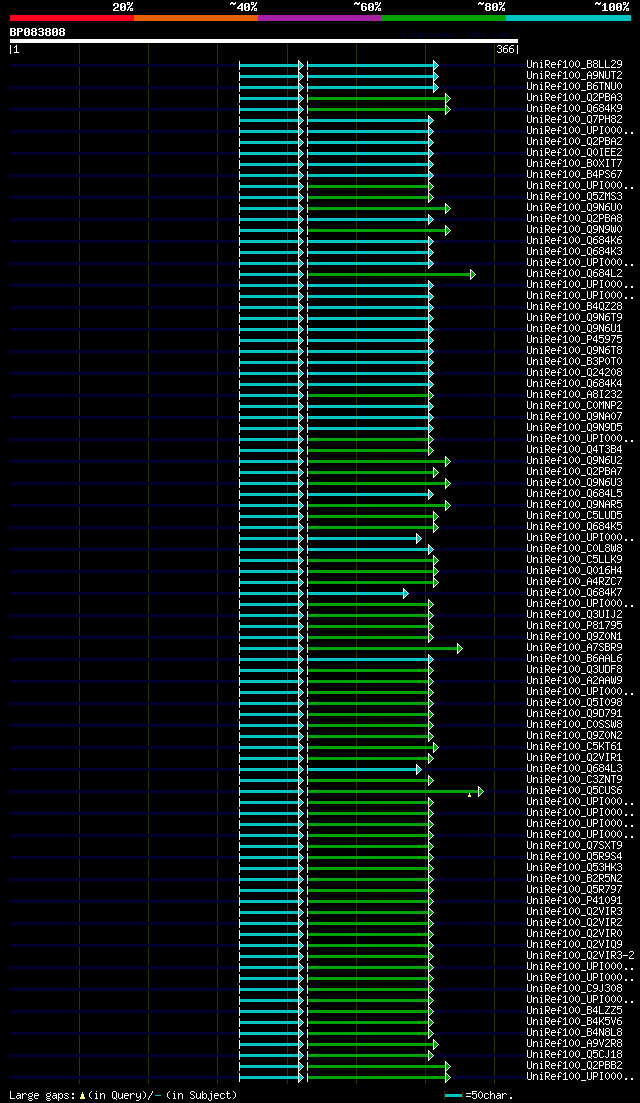Click the UniRef100_Q684K9 label
640x1103 pixels.
574,108
